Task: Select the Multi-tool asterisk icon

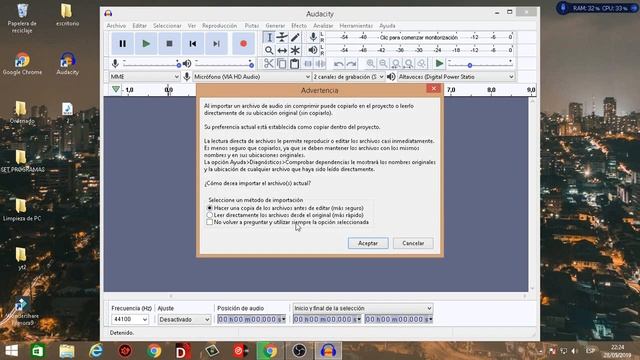Action: click(295, 51)
